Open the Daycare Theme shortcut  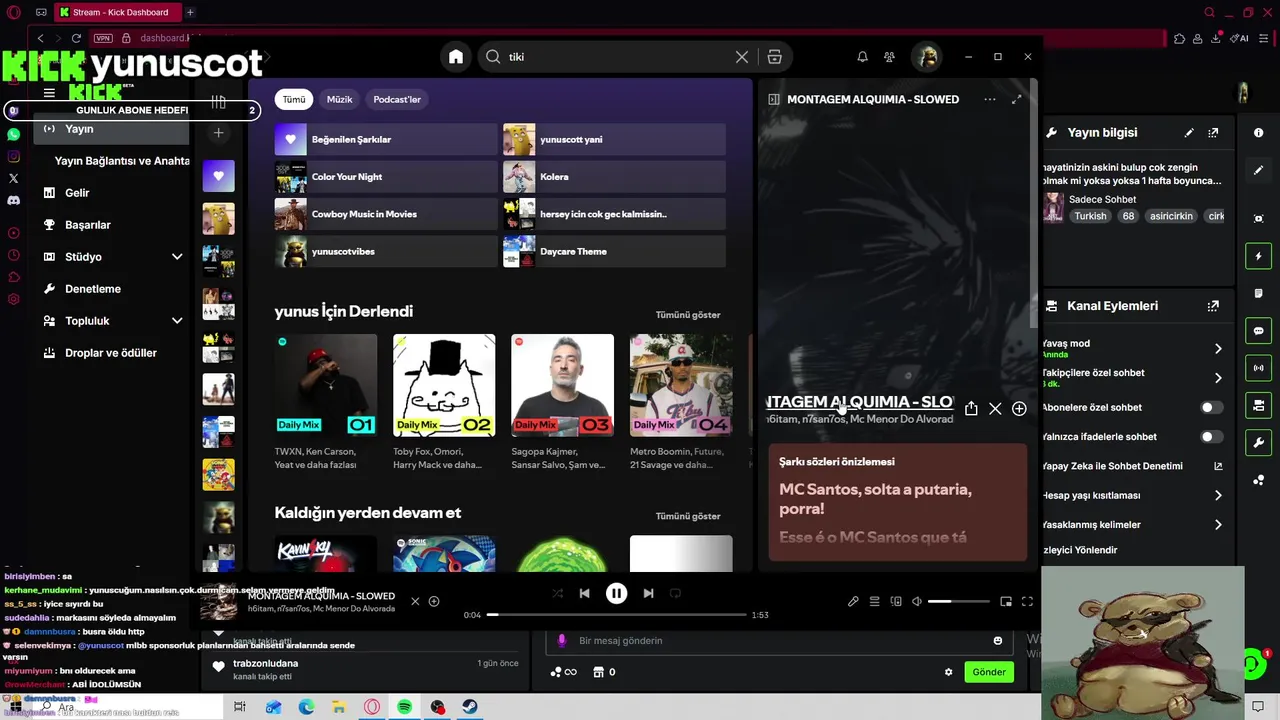614,251
